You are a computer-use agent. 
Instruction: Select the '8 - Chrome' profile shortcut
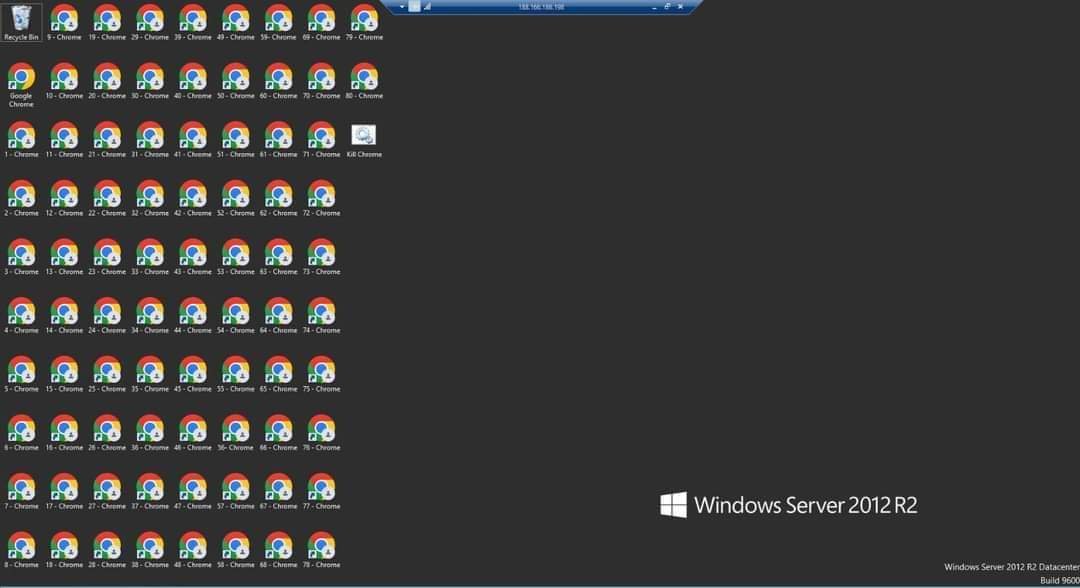(x=22, y=546)
